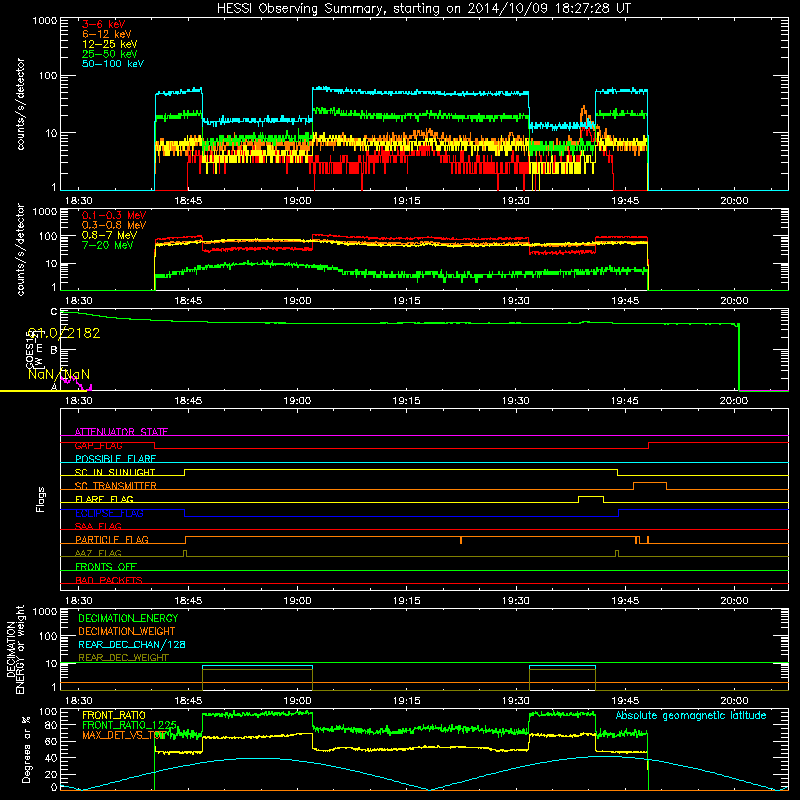Click the orange 6-12 keV flare spike near 19:39
This screenshot has height=800, width=800.
[583, 115]
